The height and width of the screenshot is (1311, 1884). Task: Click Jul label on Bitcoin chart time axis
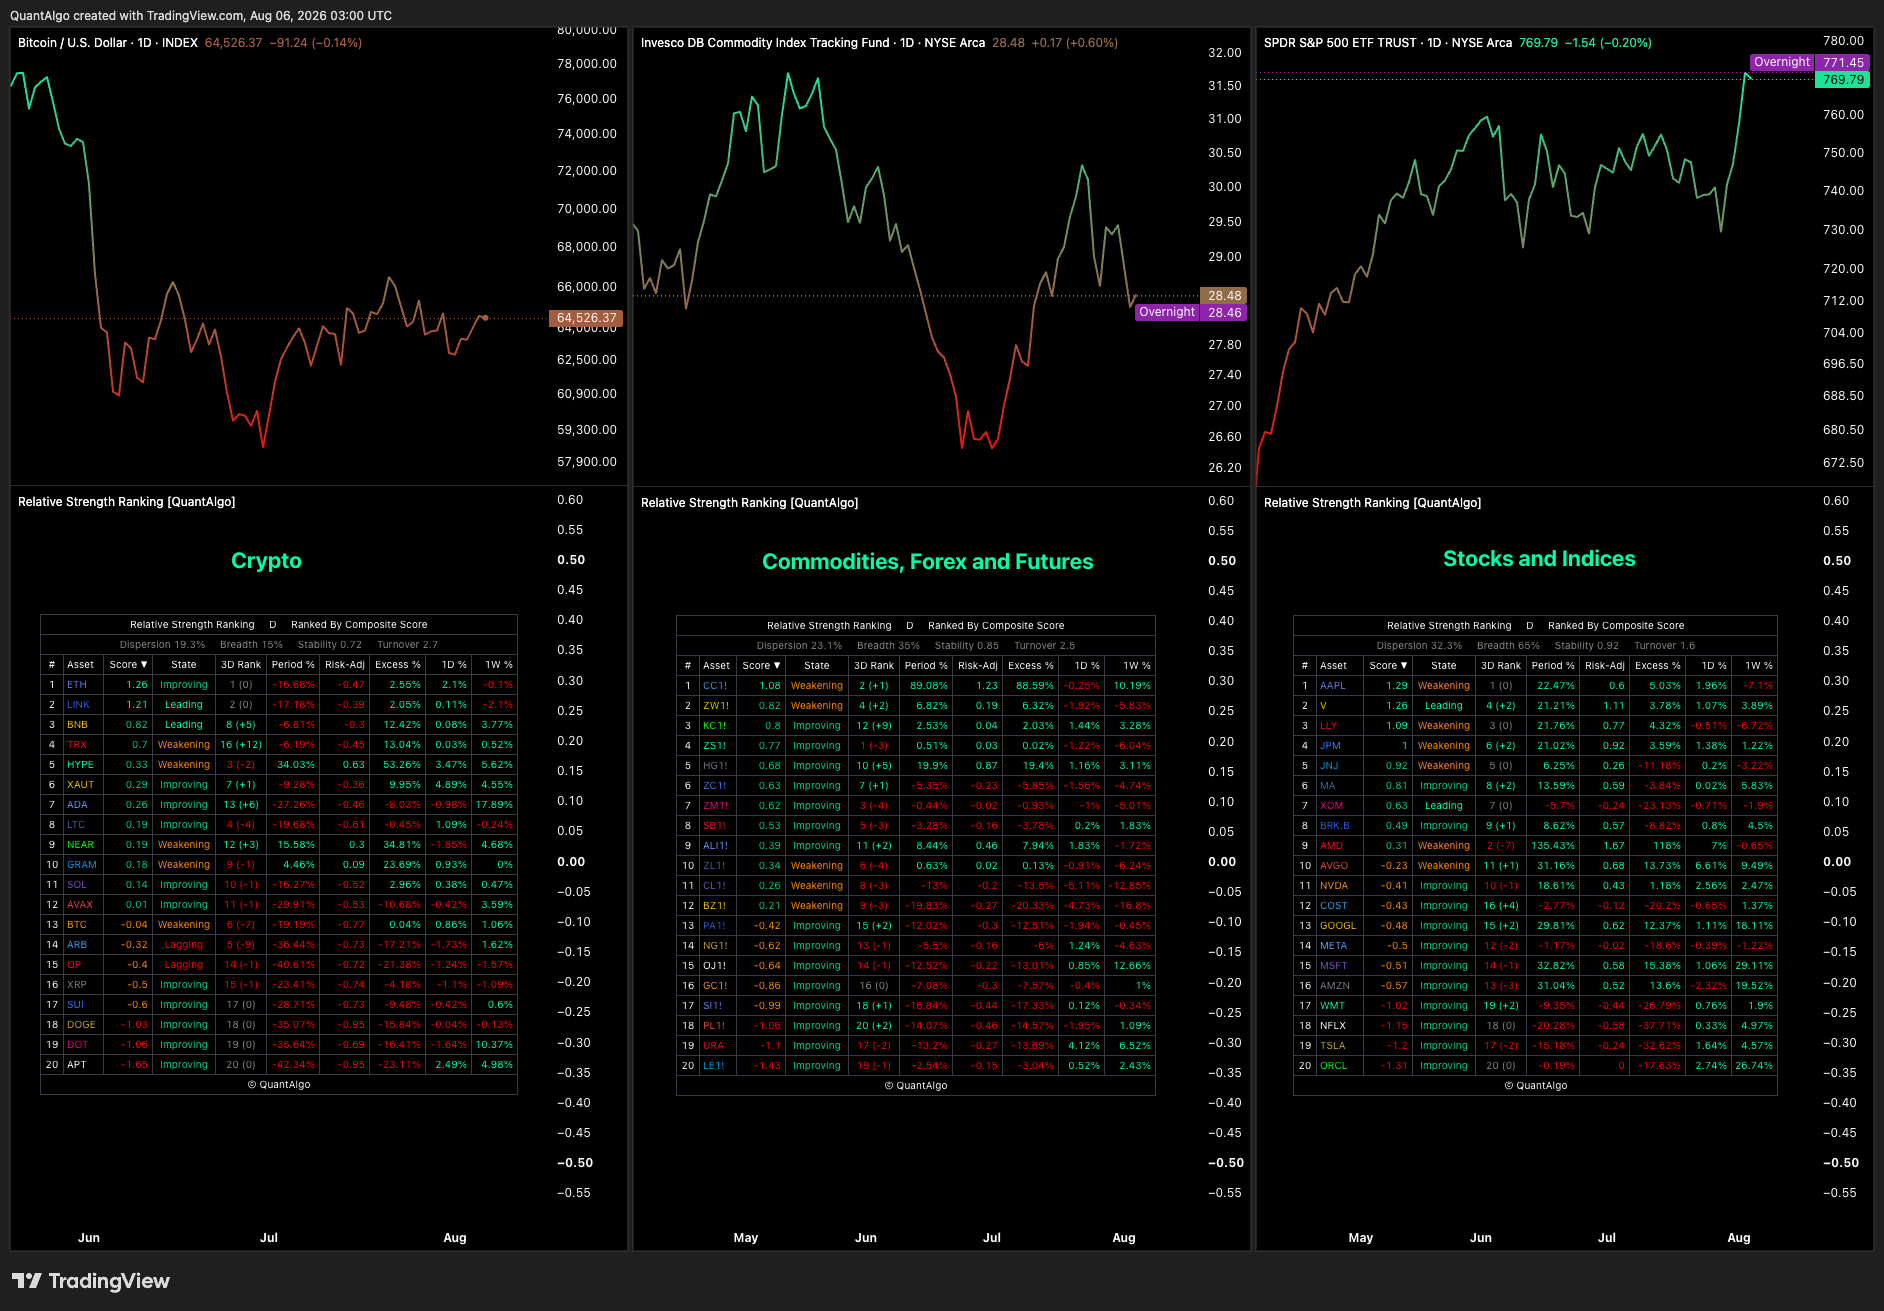269,1238
